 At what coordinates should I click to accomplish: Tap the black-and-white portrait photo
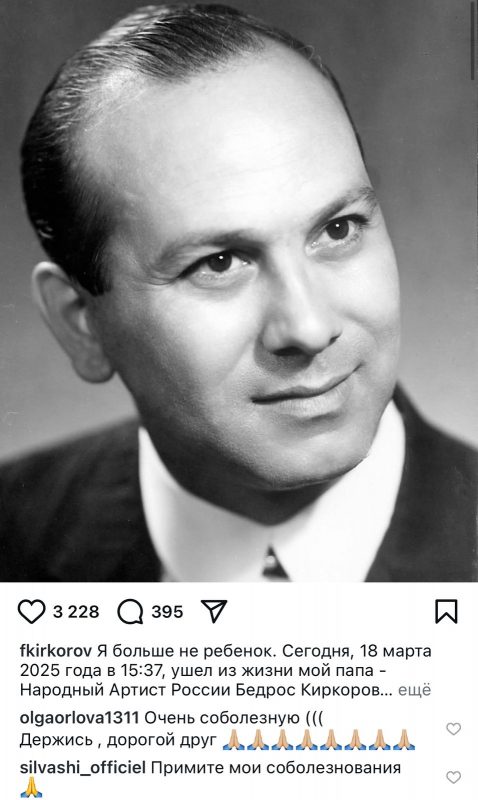[239, 291]
